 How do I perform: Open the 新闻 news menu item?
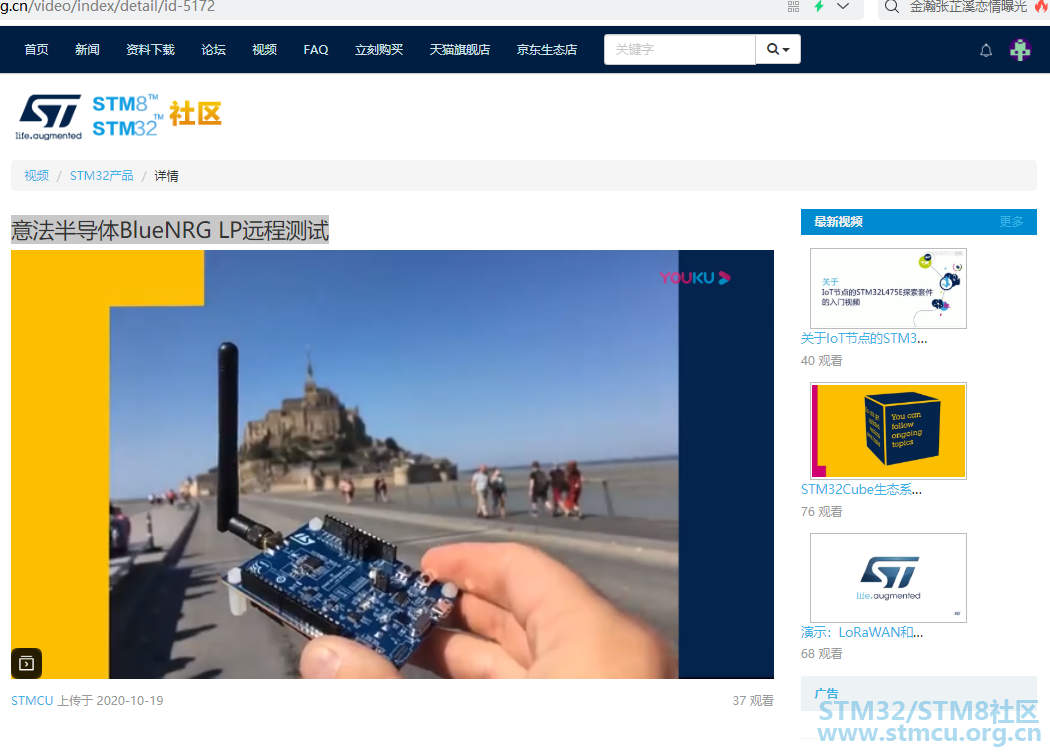point(87,50)
